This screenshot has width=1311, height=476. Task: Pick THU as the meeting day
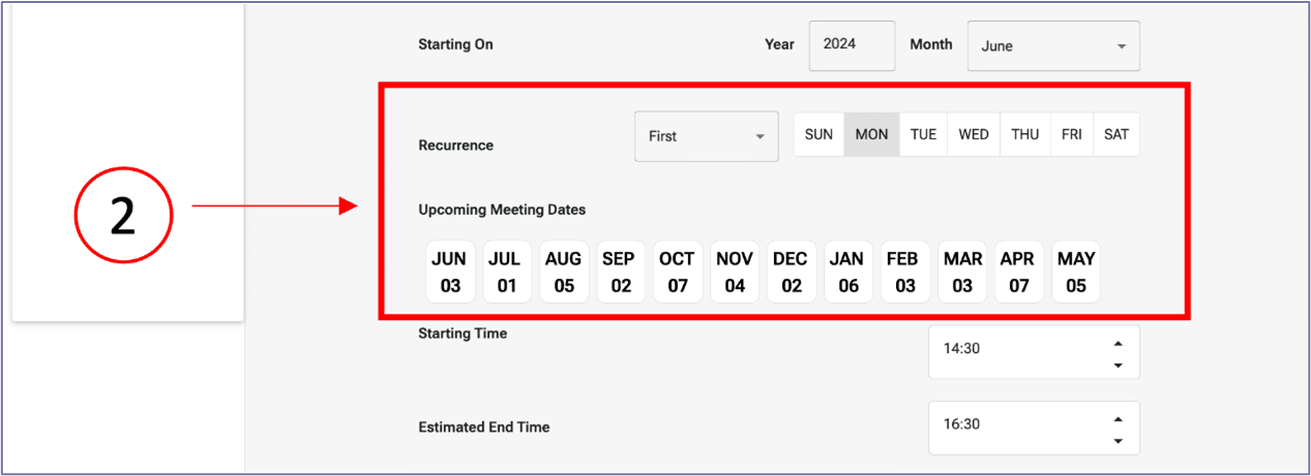coord(1024,135)
